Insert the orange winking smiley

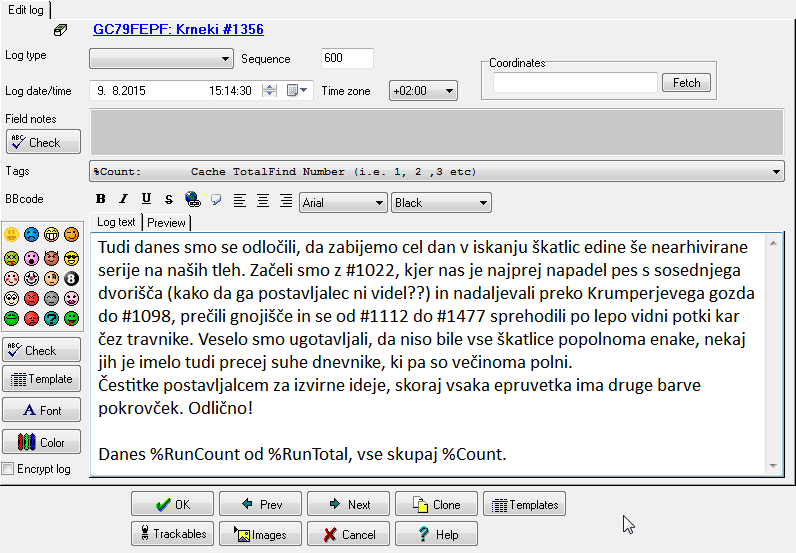[x=72, y=235]
